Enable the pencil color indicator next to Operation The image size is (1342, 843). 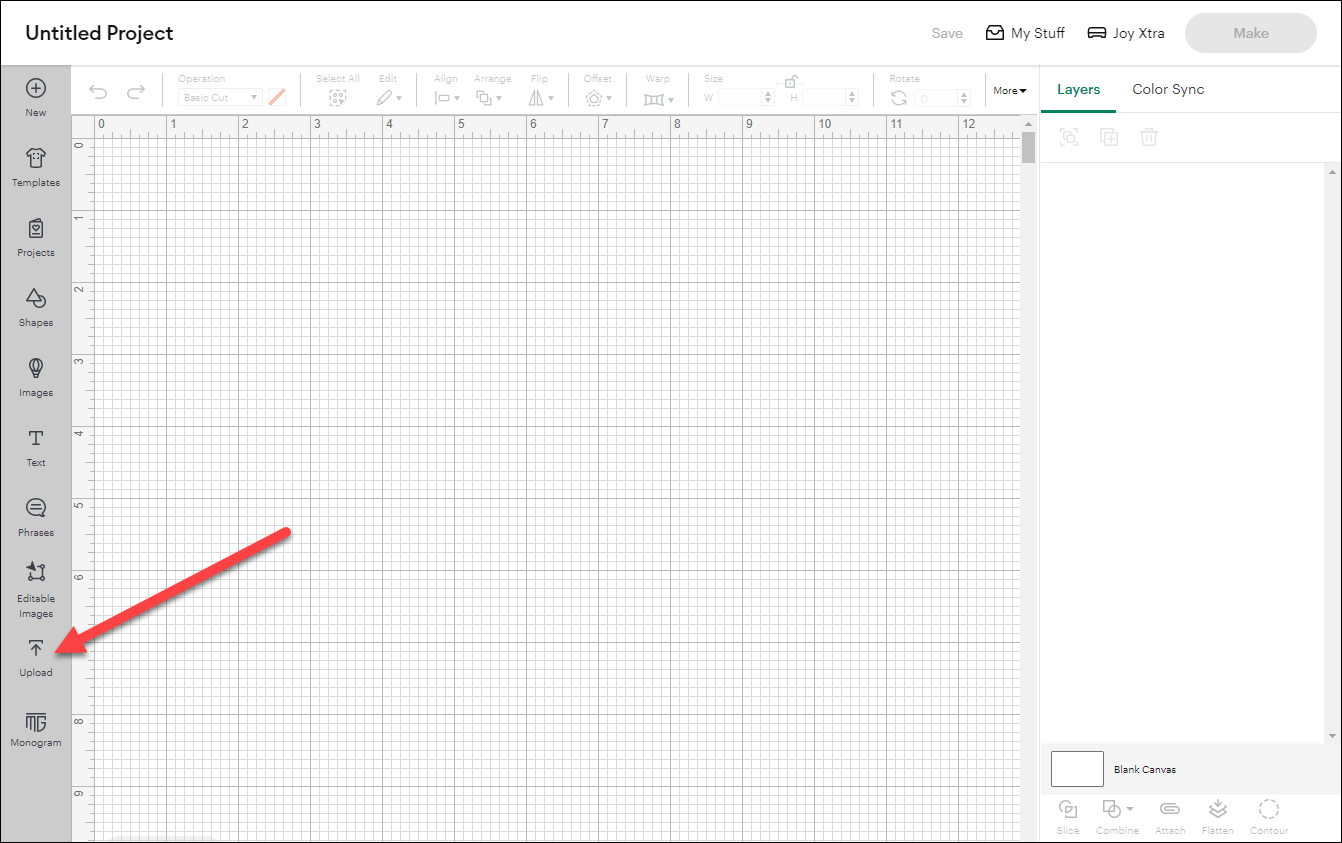pyautogui.click(x=277, y=96)
